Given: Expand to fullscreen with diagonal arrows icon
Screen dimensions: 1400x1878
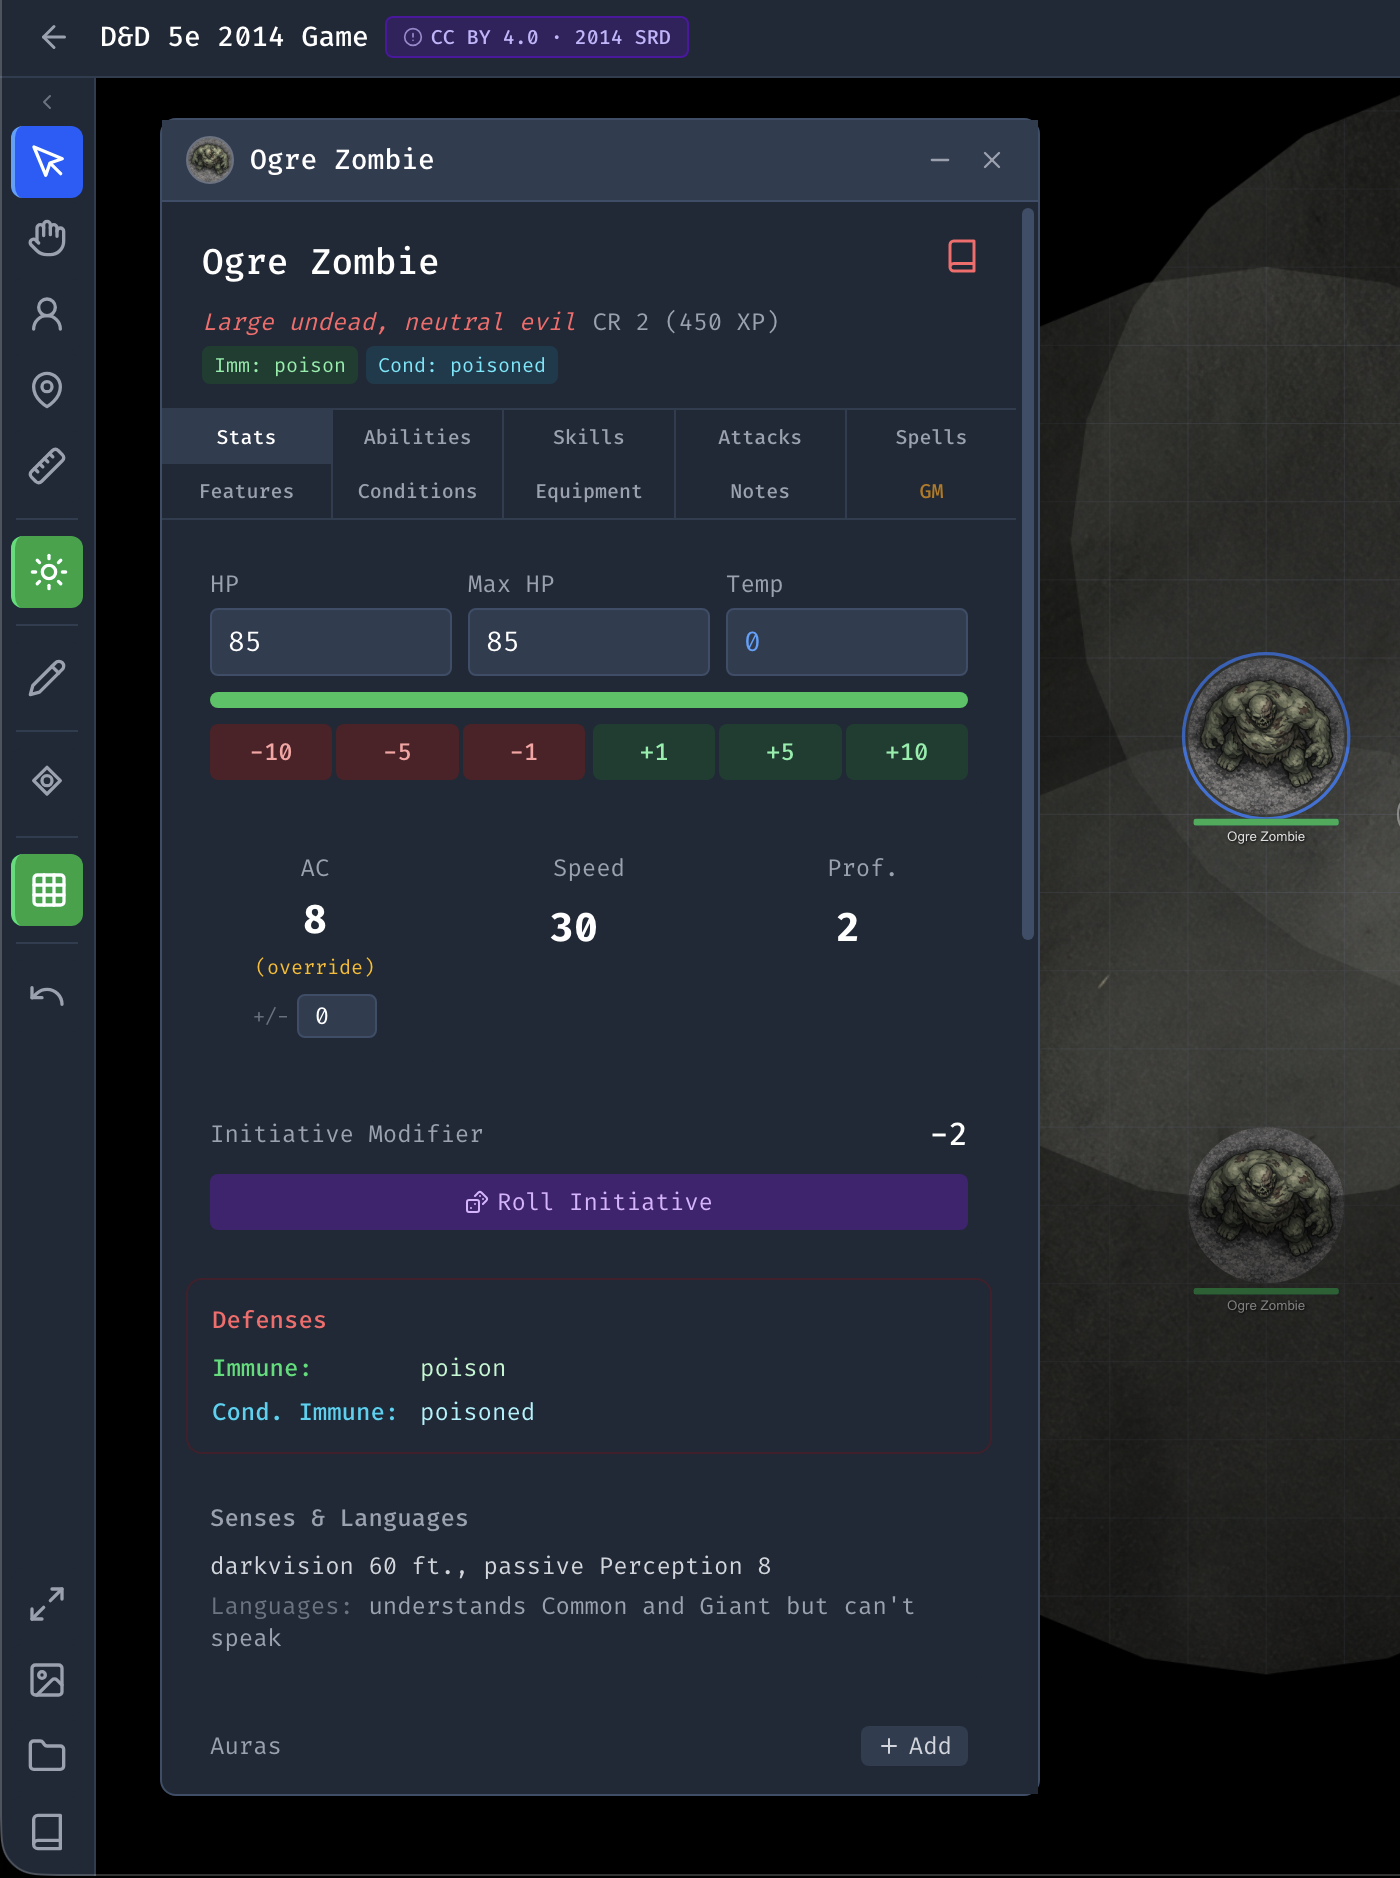Looking at the screenshot, I should (47, 1604).
